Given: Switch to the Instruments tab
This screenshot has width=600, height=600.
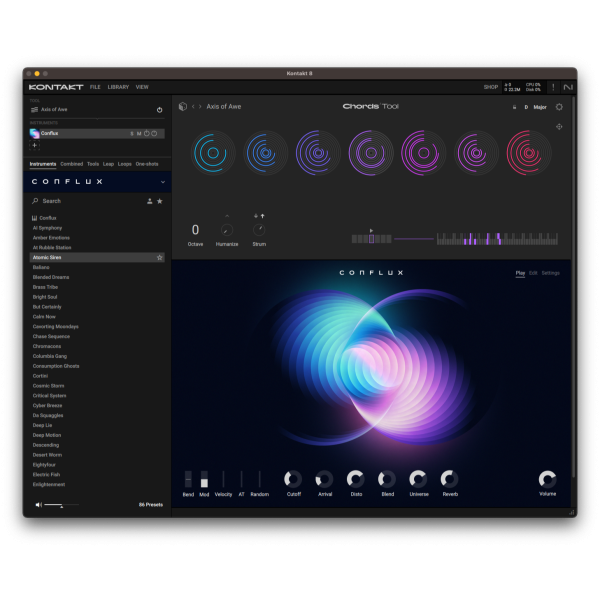Looking at the screenshot, I should tap(43, 164).
